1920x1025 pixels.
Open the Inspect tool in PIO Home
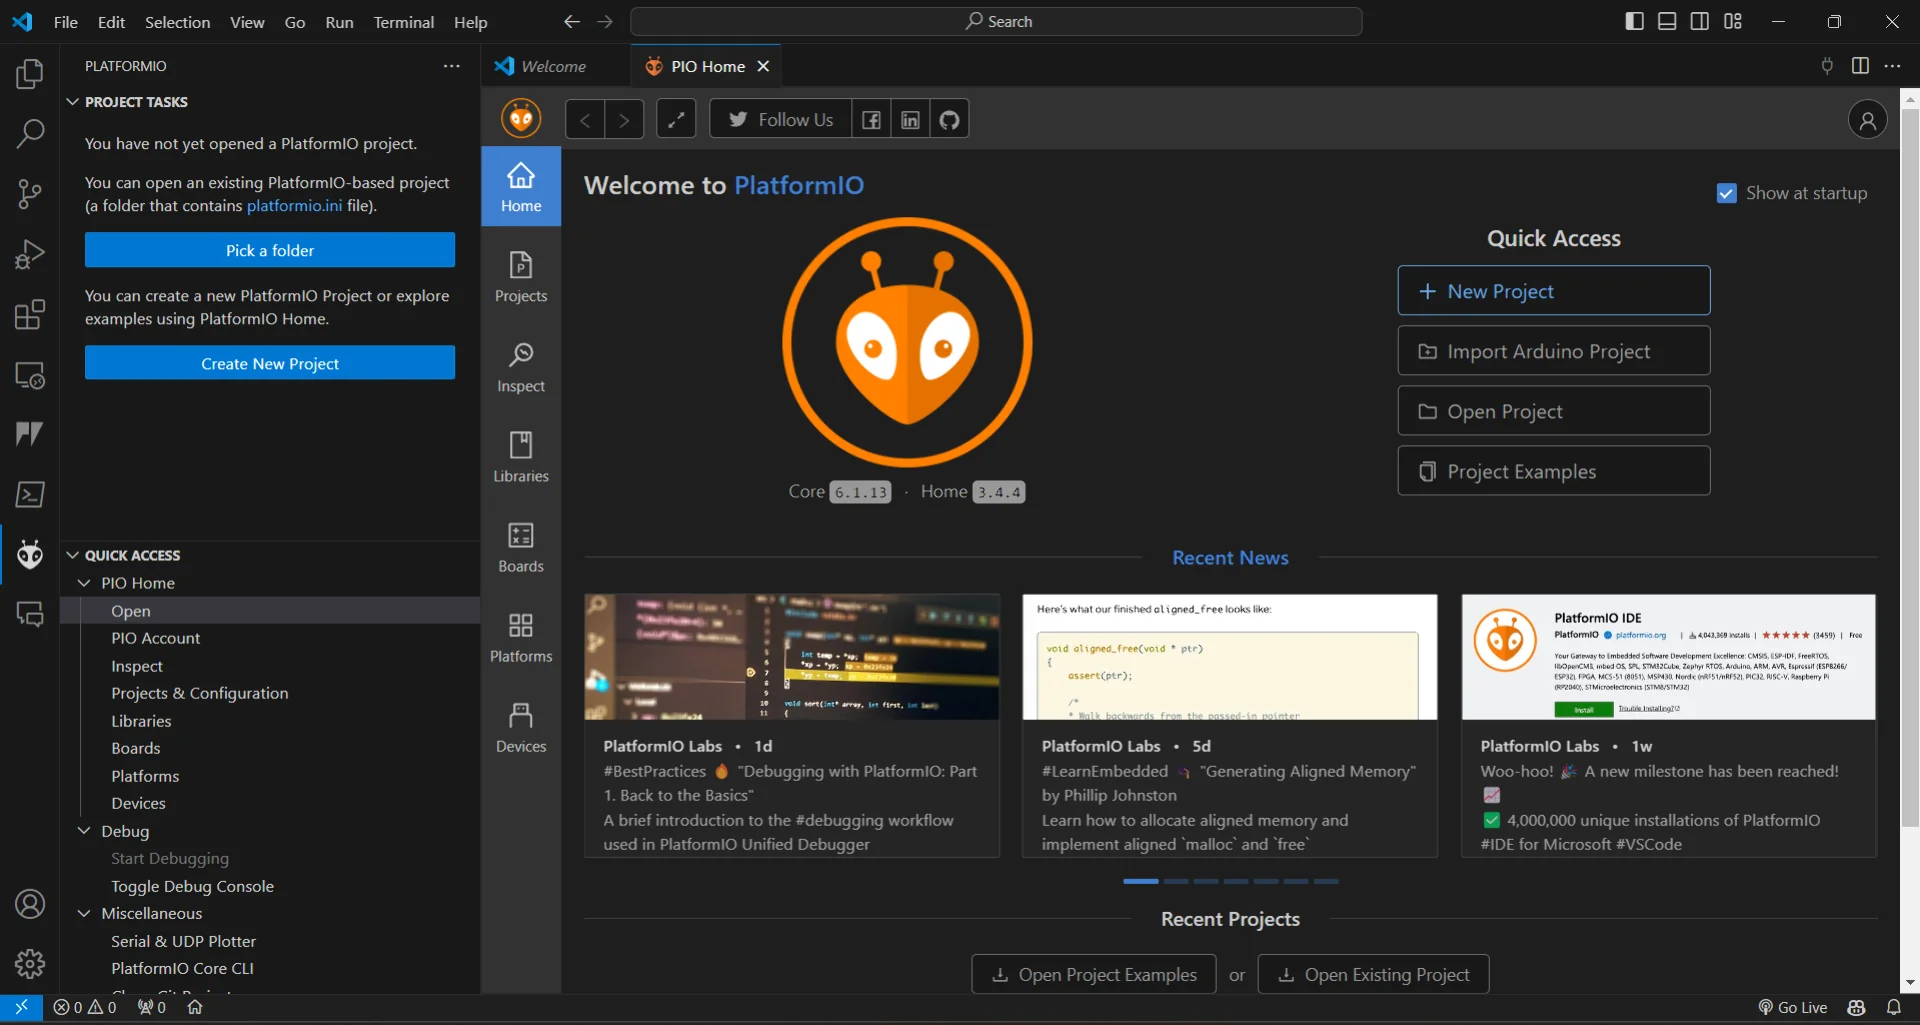point(521,367)
